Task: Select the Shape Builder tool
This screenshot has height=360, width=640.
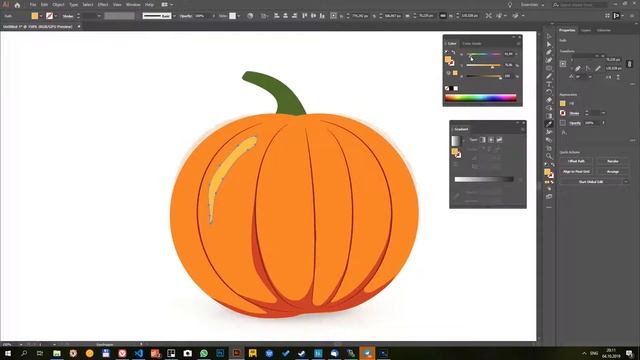Action: (549, 108)
